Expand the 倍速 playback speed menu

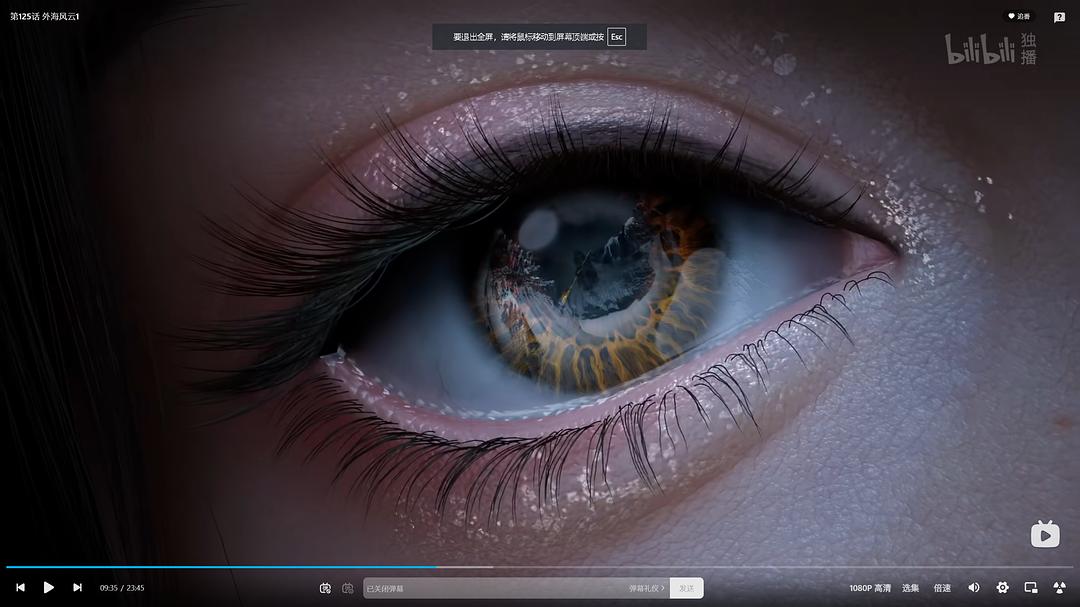tap(942, 588)
